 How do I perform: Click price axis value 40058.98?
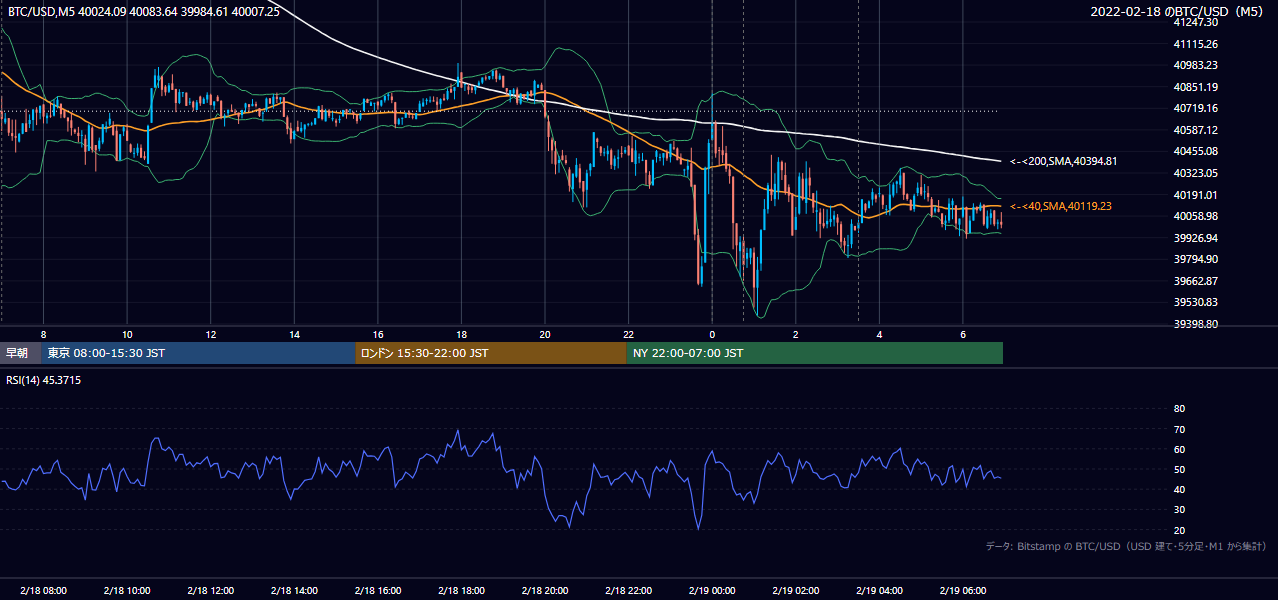pos(1195,216)
